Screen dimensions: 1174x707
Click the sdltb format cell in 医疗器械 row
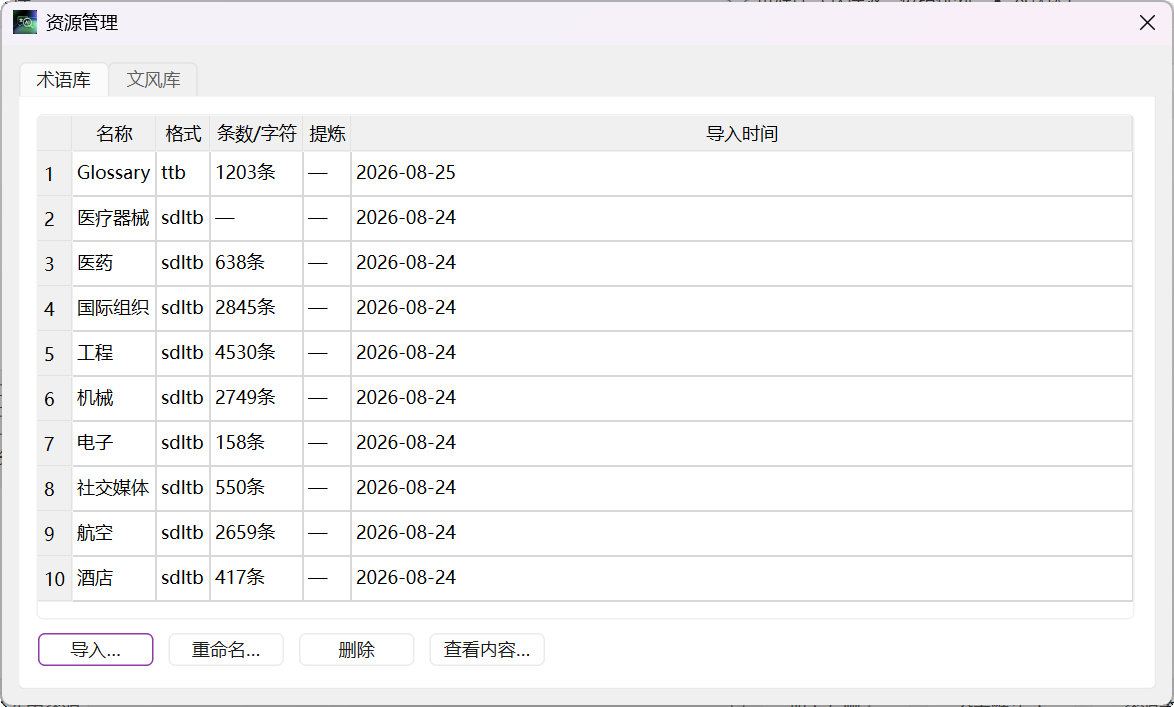183,218
